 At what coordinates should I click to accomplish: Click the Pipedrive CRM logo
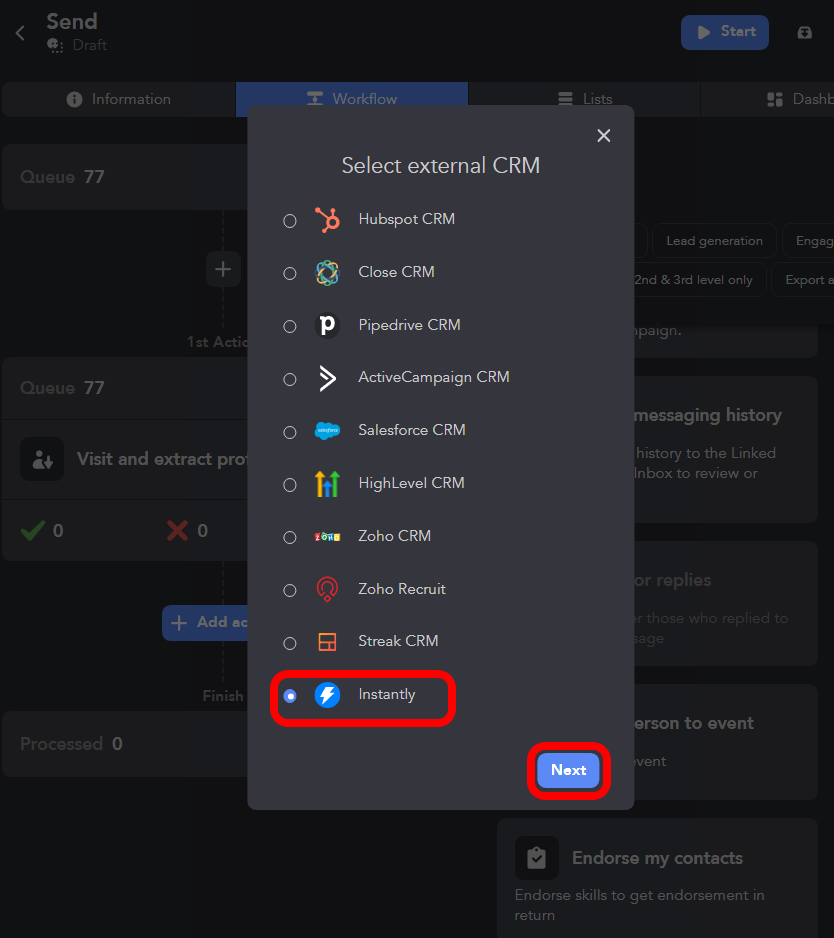[327, 325]
